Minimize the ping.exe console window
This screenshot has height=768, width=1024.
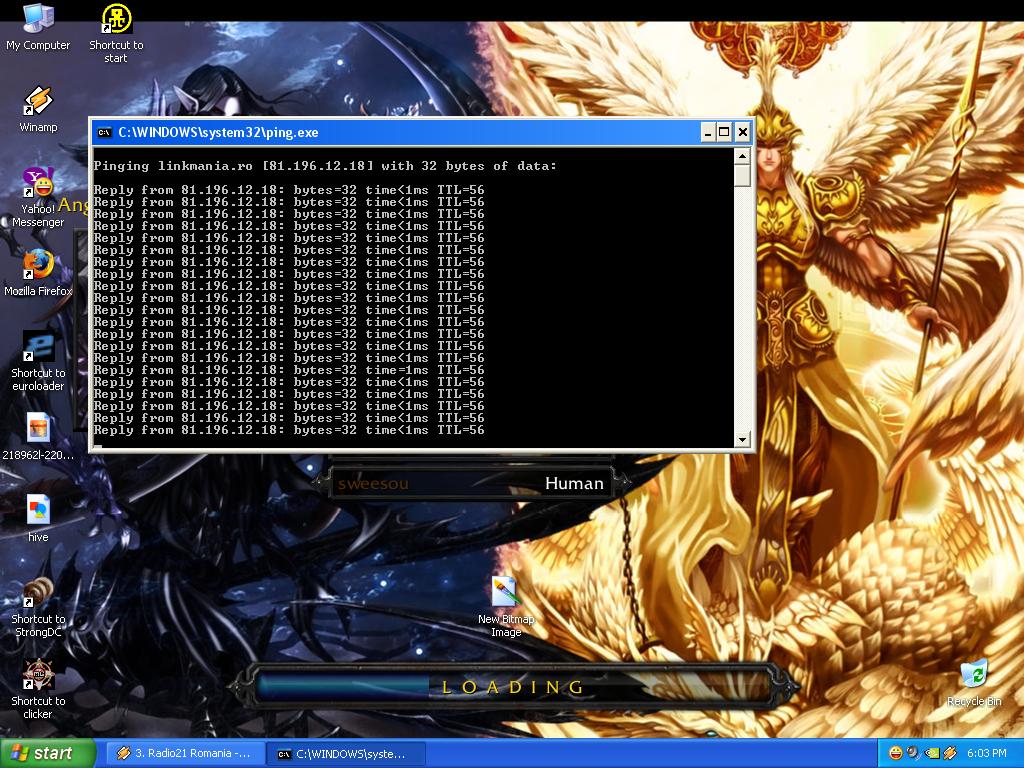click(x=709, y=133)
